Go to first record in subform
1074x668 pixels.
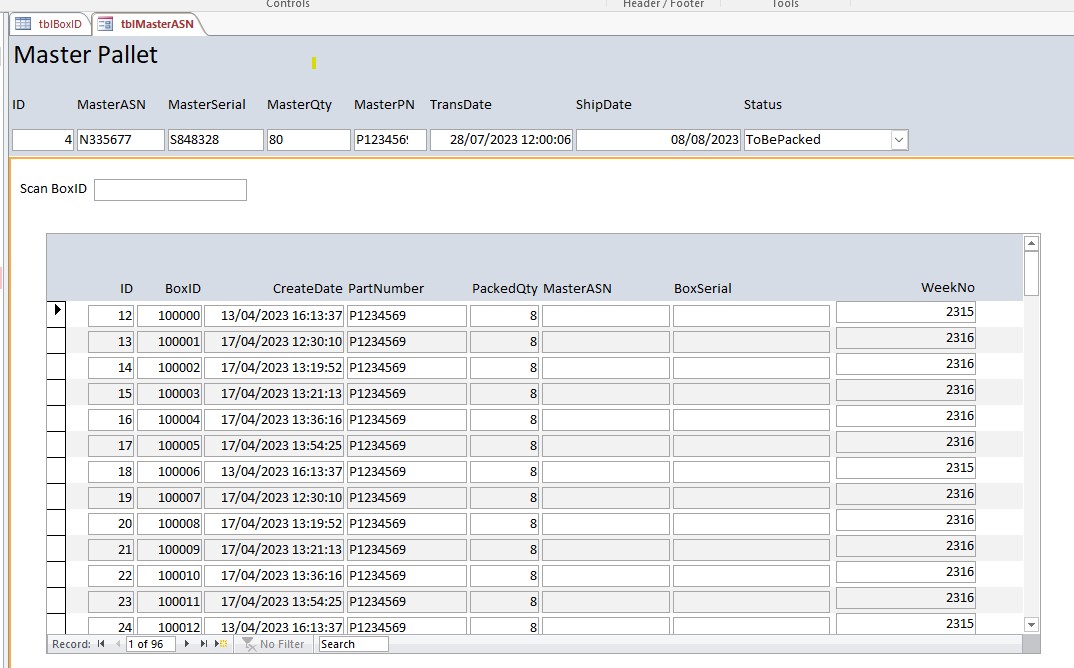tap(101, 644)
